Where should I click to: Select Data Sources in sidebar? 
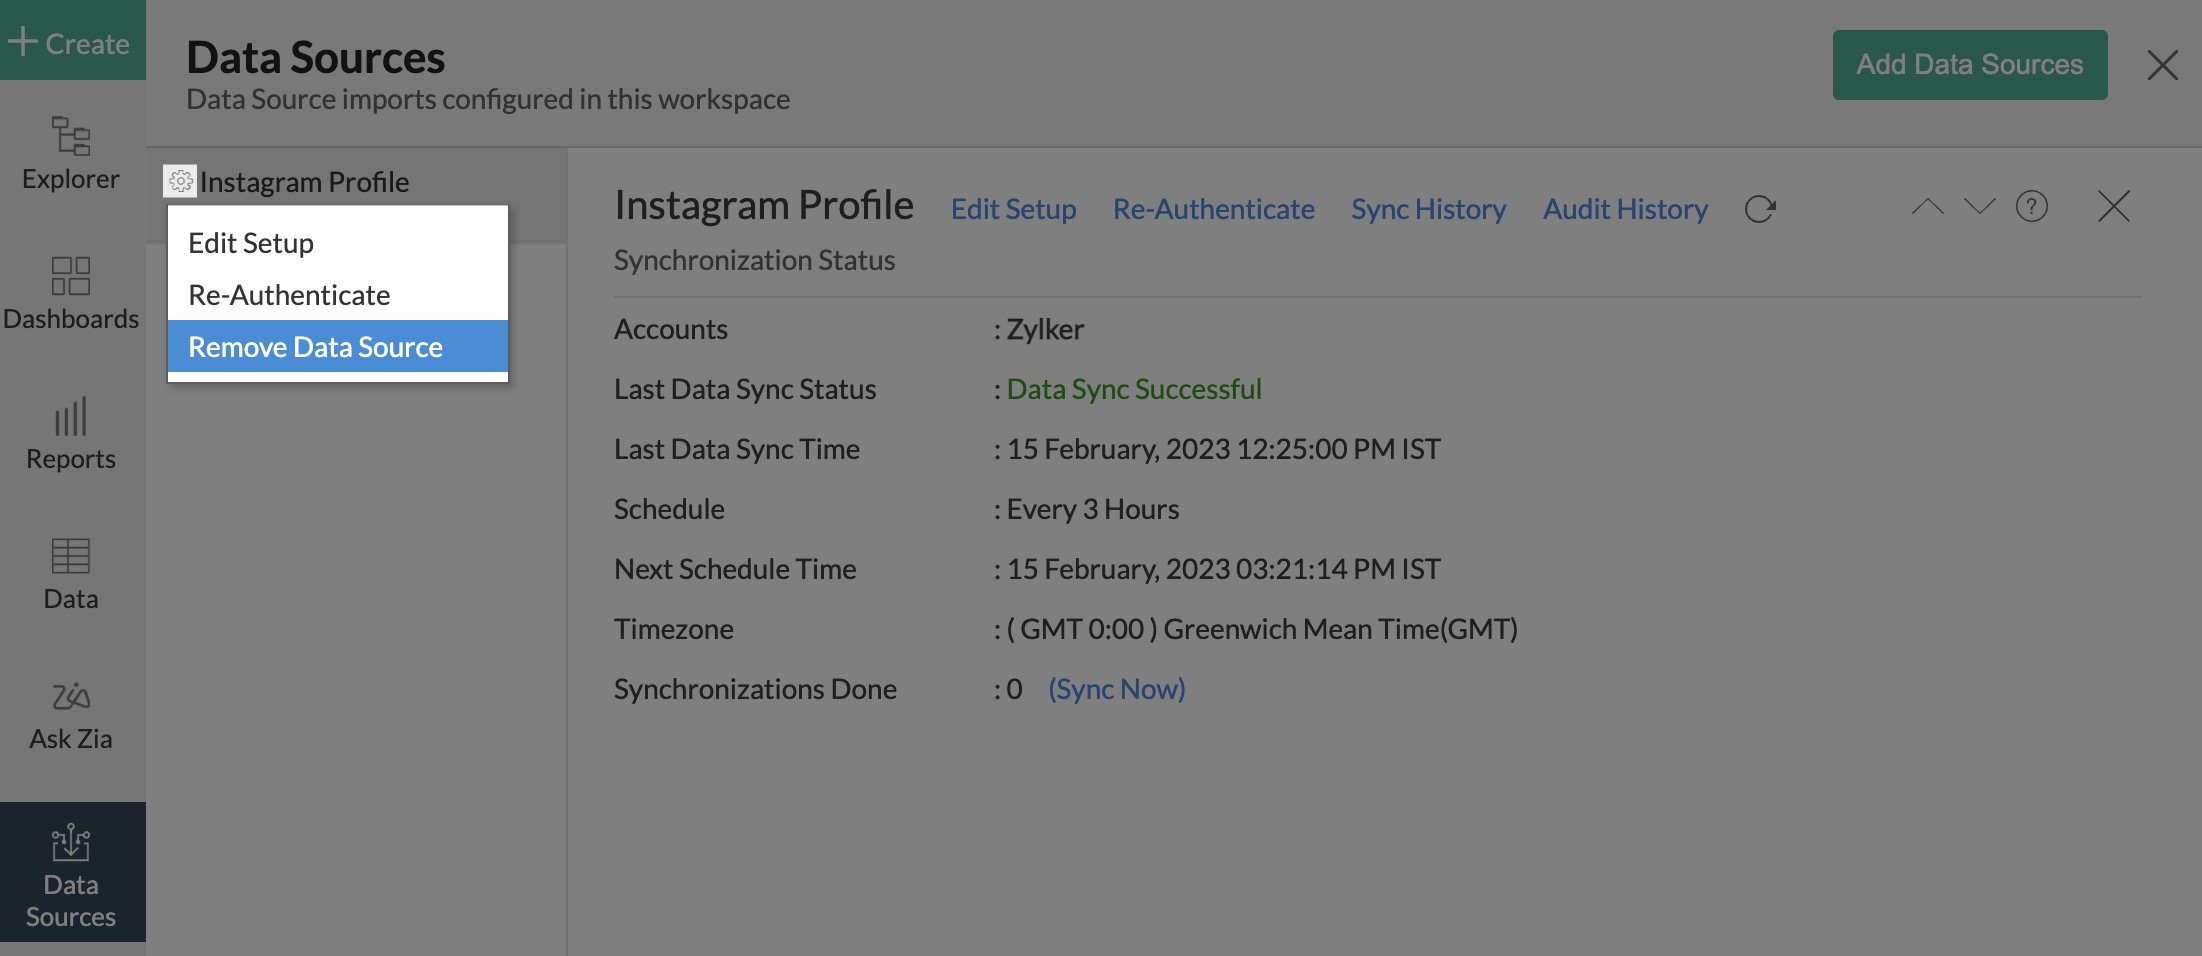tap(71, 874)
